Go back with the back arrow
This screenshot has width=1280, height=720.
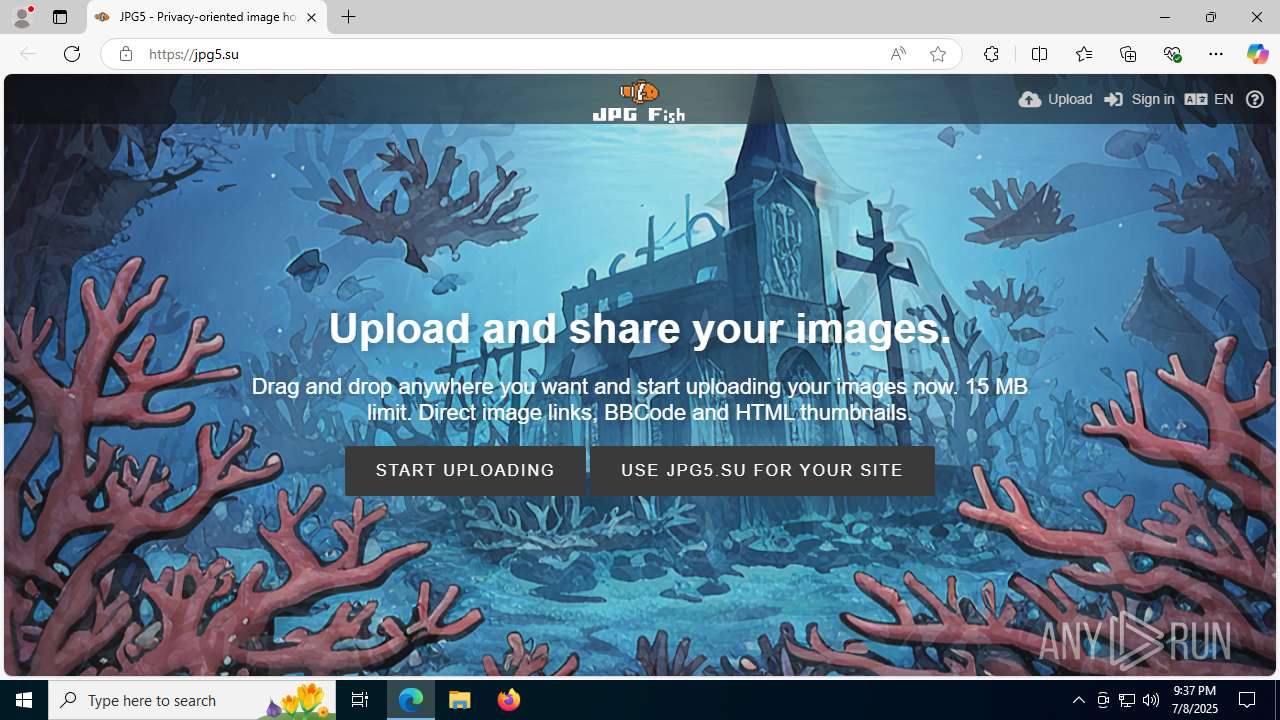(x=28, y=54)
